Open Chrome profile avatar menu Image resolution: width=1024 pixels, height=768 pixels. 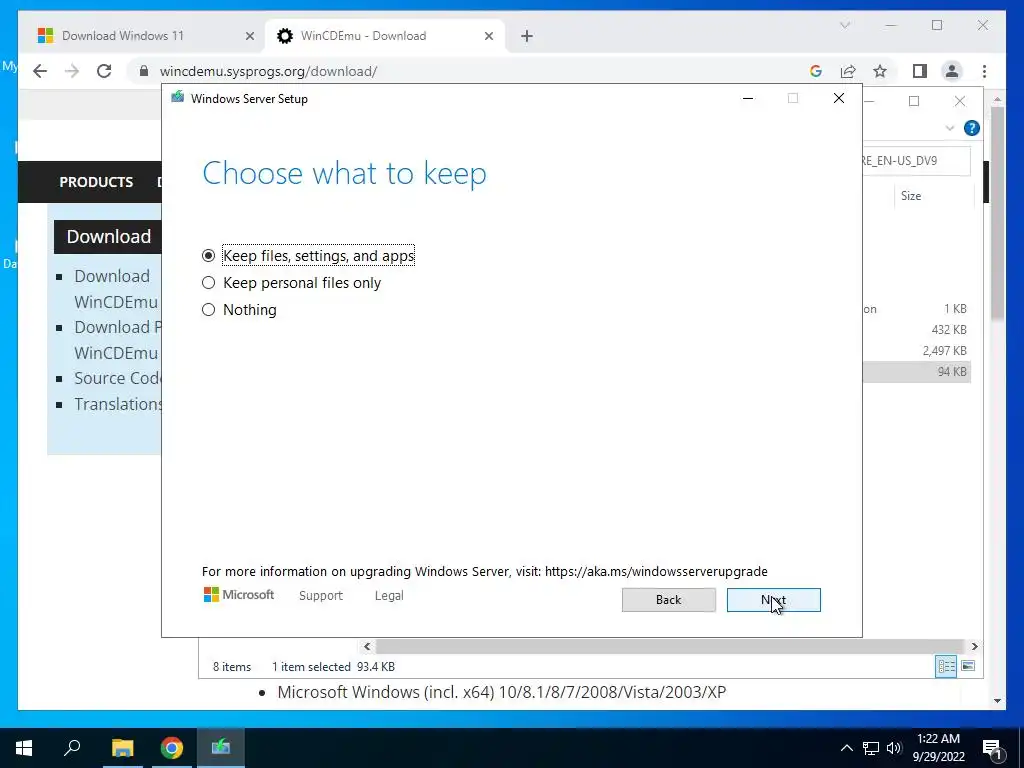(x=952, y=71)
